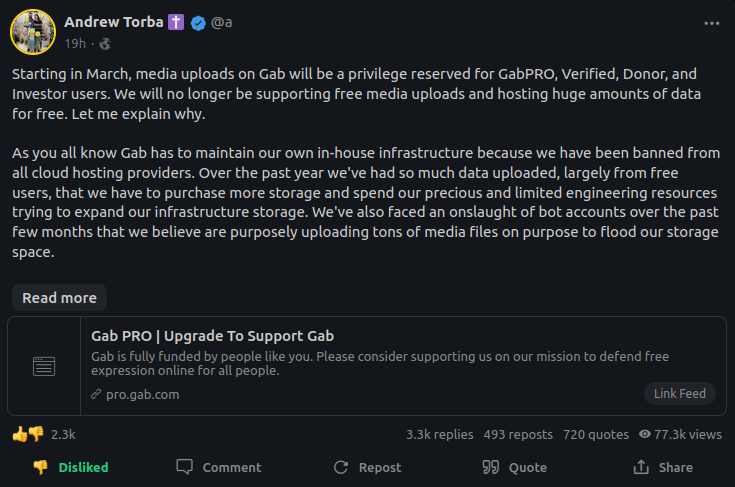Click the Repost circular arrow button
This screenshot has width=735, height=487.
(368, 467)
